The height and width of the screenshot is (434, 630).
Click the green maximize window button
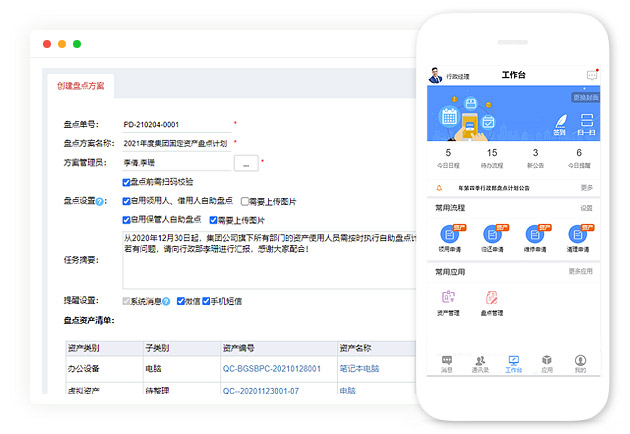pyautogui.click(x=77, y=44)
